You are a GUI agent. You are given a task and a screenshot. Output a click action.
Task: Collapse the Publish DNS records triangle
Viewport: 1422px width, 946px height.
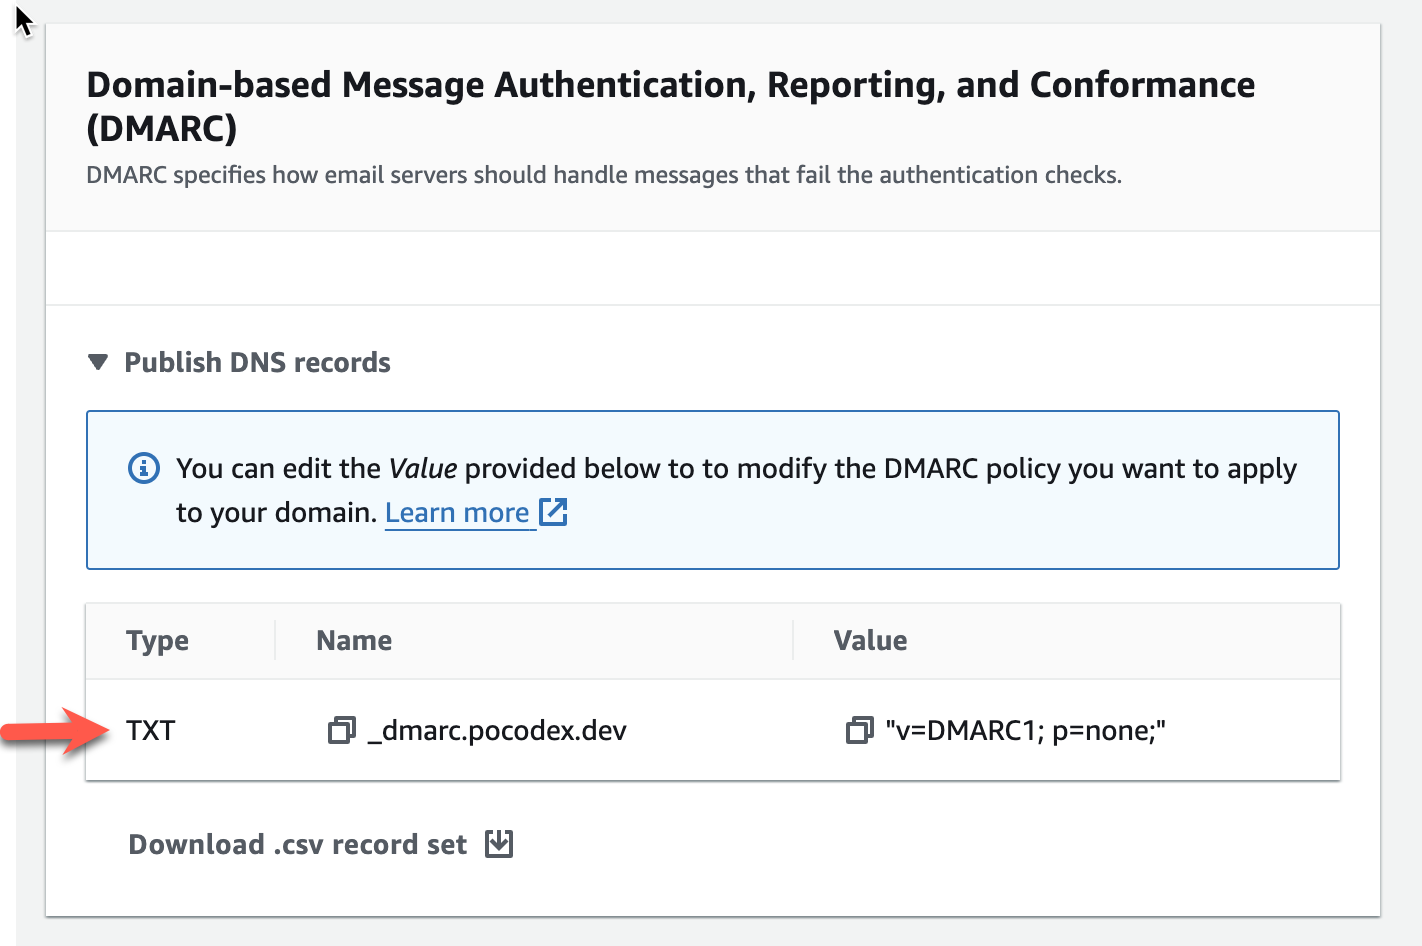pyautogui.click(x=98, y=362)
